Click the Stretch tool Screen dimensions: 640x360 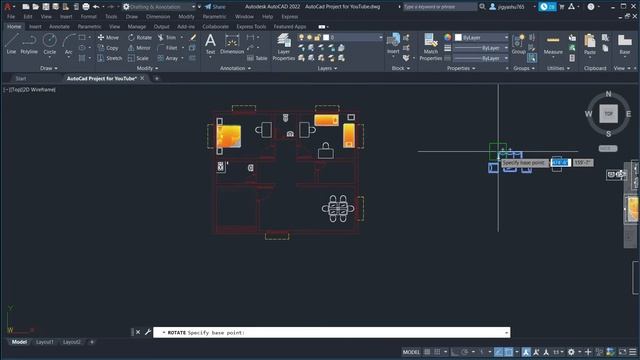point(110,58)
